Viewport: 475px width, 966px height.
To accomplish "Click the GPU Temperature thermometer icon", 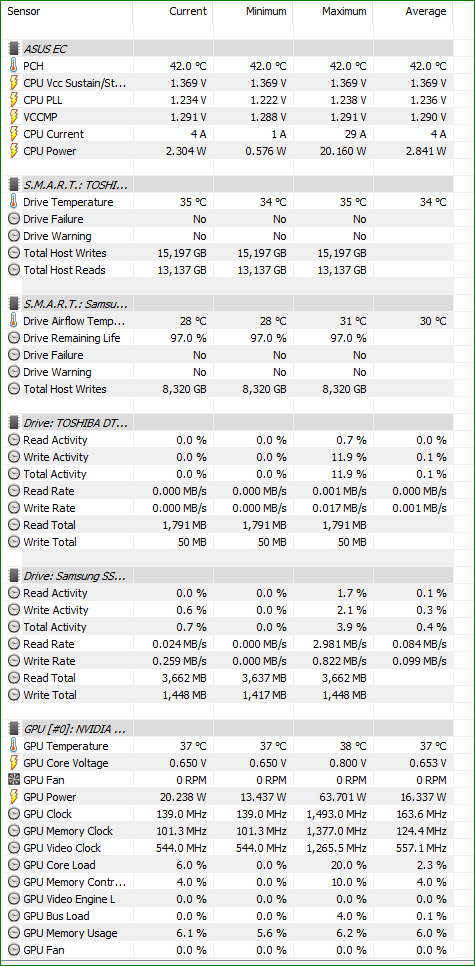I will (x=14, y=746).
